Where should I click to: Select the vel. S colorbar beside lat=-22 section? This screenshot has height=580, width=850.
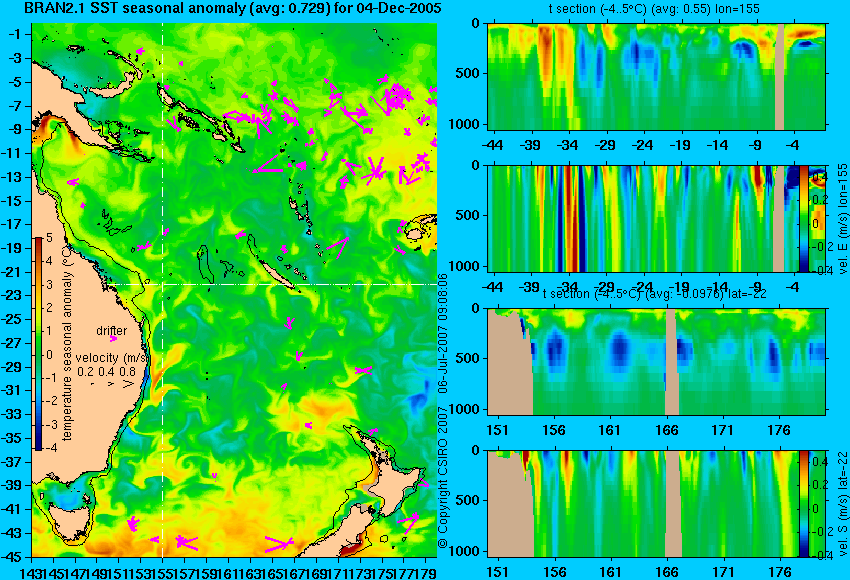(804, 504)
